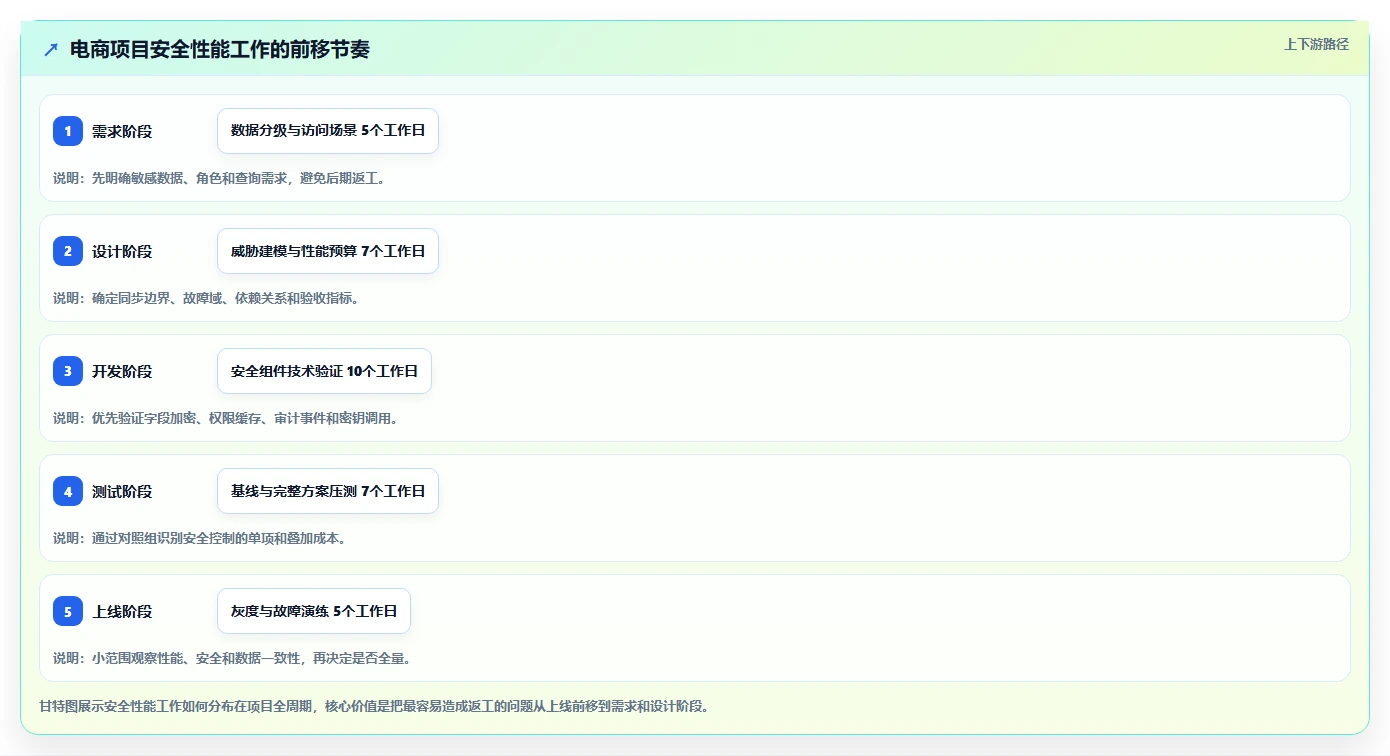Click step number badge 4
Image resolution: width=1390 pixels, height=756 pixels.
(68, 491)
